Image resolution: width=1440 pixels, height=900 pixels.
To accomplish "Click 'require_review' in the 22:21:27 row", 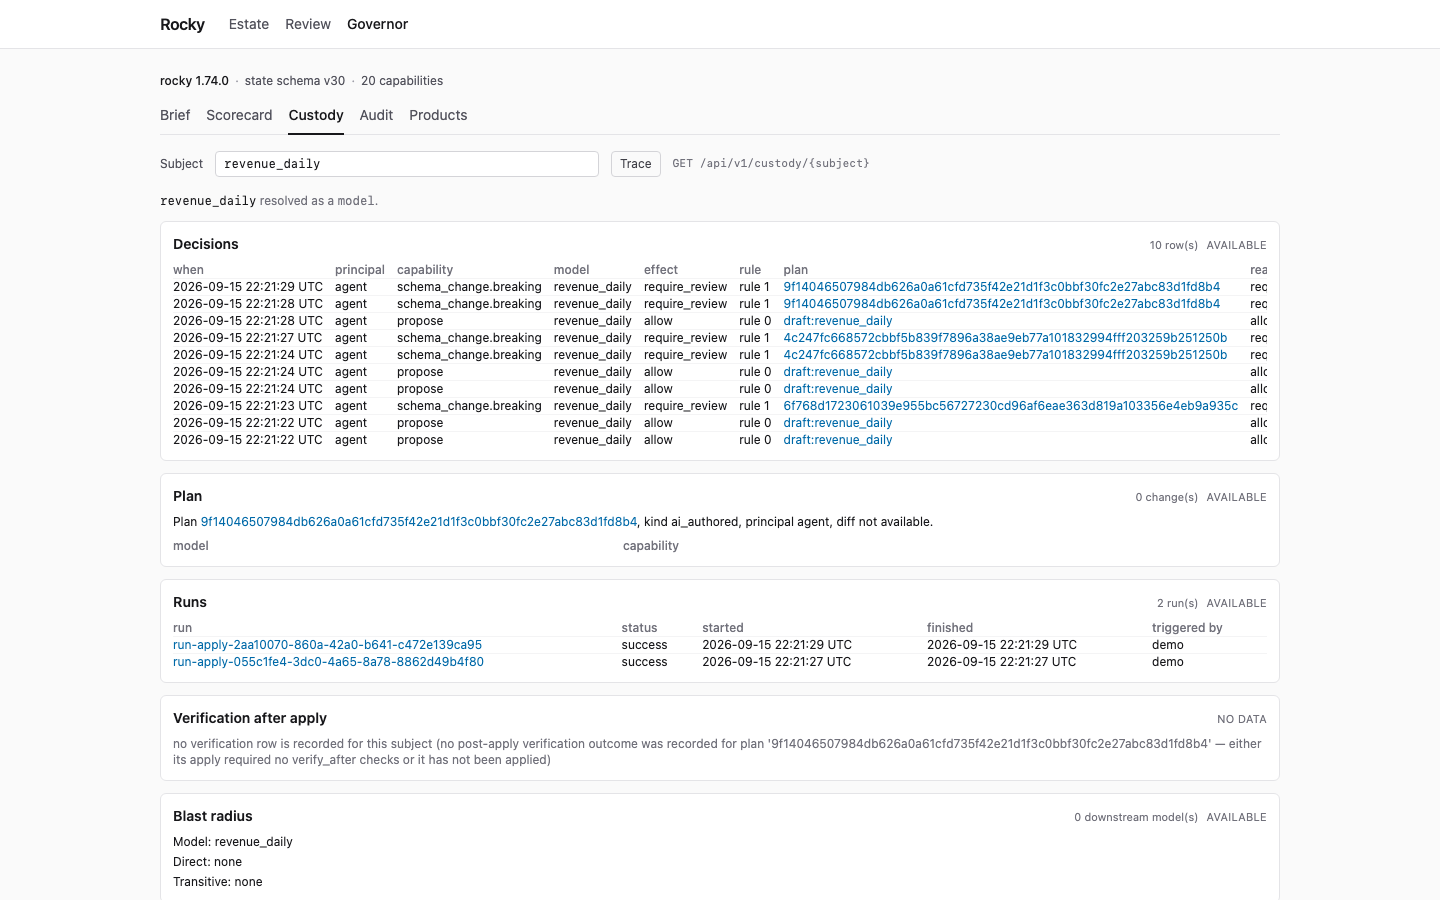I will pos(686,338).
